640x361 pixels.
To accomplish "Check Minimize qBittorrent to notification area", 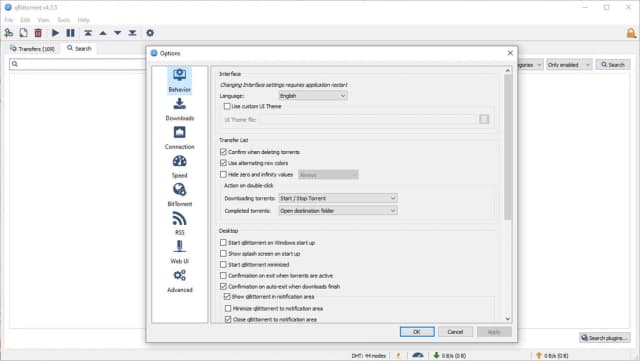I will 228,308.
